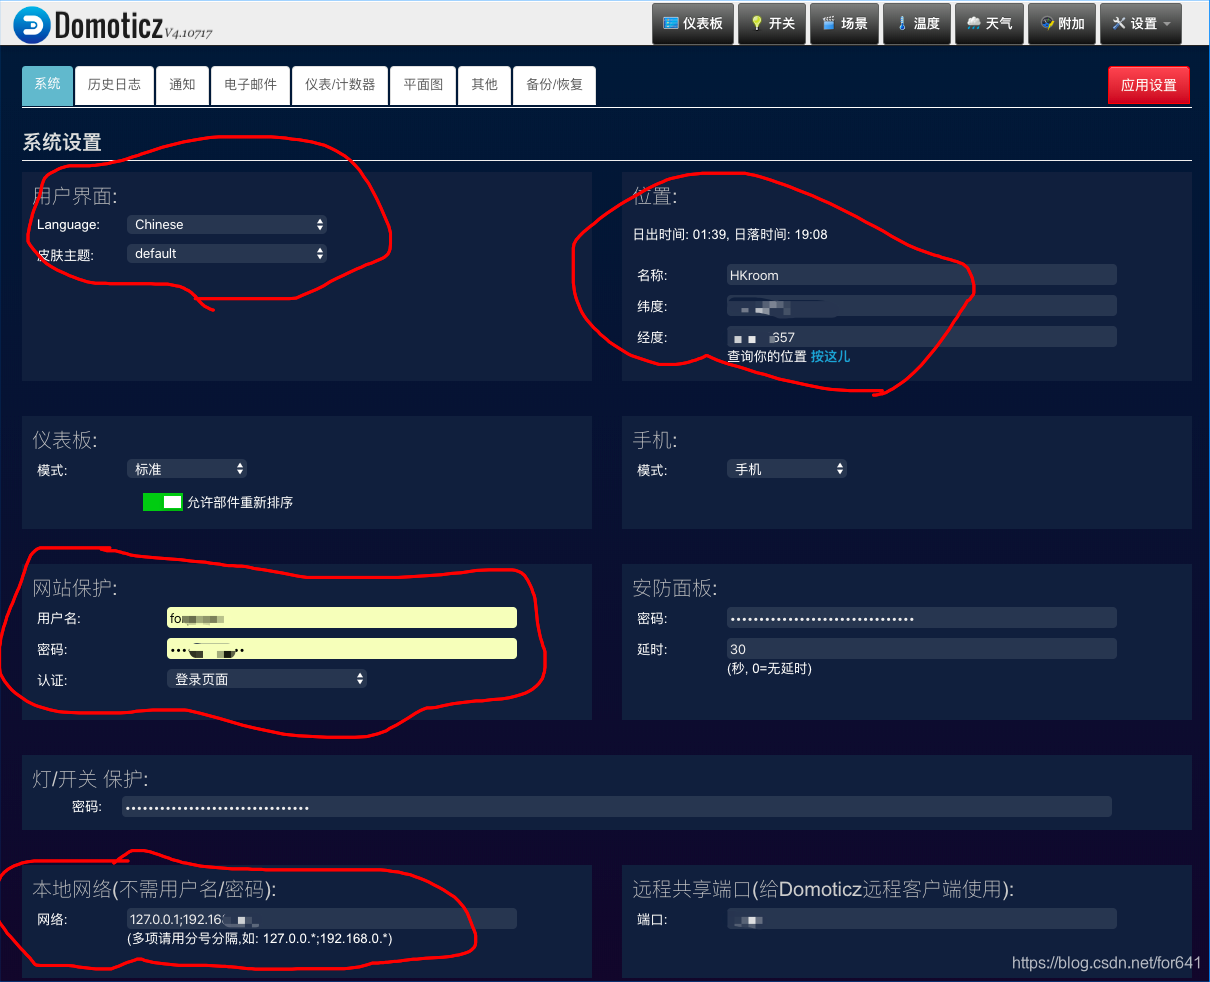Screen dimensions: 1210x982
Task: Switch to the 通知 tab
Action: coord(182,85)
